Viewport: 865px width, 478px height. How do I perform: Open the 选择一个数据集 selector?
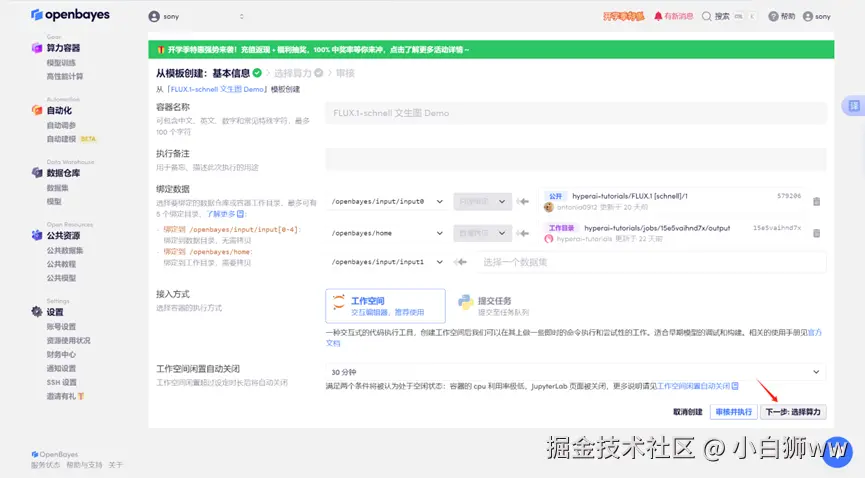click(x=651, y=262)
